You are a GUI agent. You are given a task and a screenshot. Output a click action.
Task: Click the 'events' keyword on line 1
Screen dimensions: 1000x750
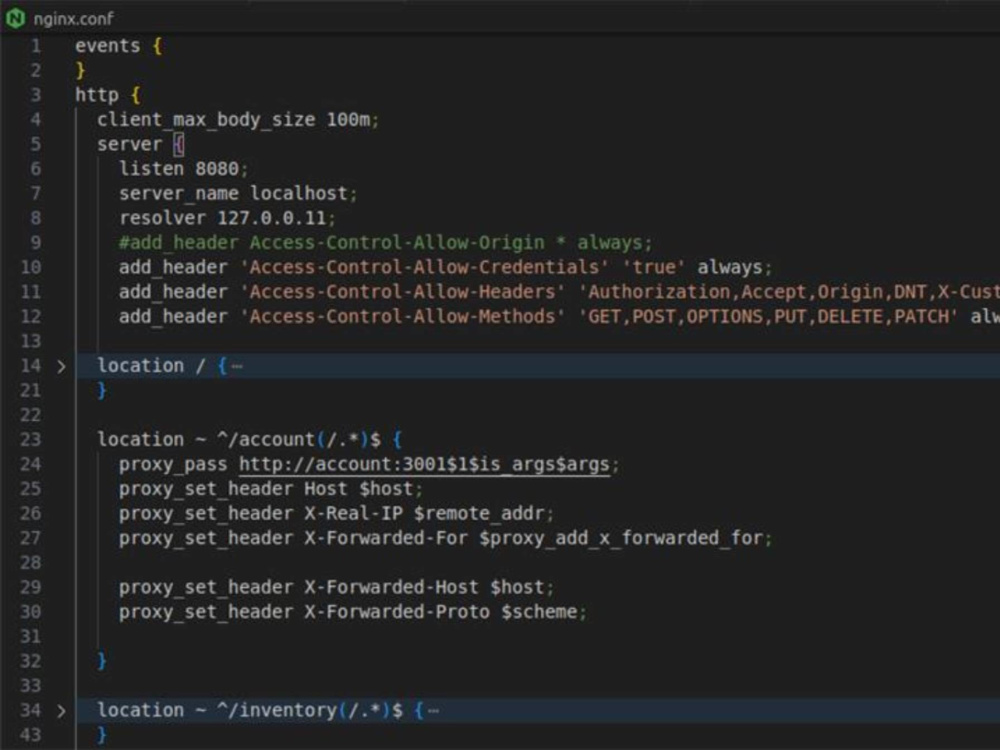107,46
